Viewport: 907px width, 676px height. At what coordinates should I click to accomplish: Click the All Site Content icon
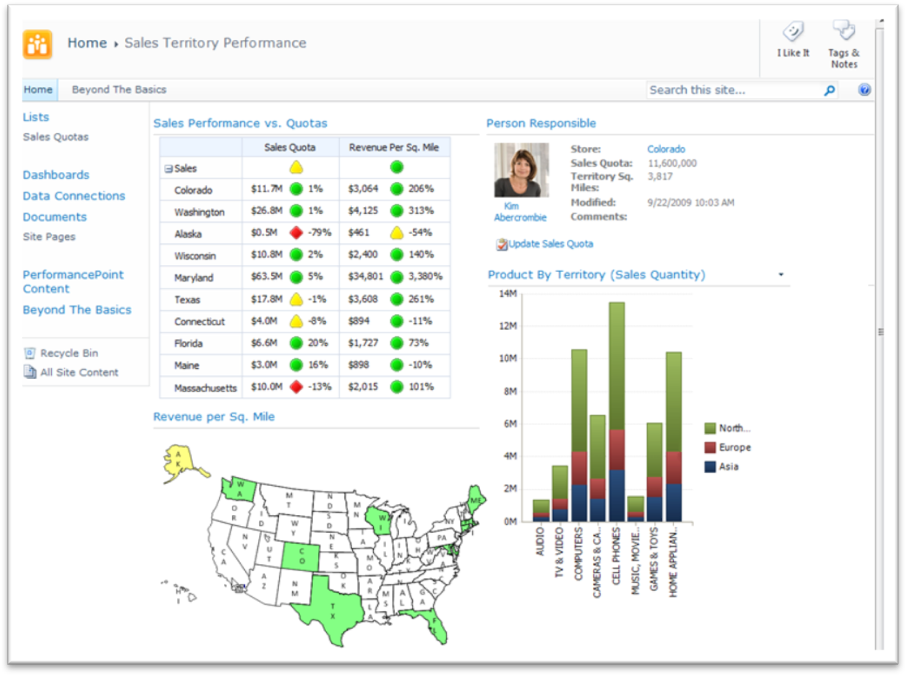point(30,372)
